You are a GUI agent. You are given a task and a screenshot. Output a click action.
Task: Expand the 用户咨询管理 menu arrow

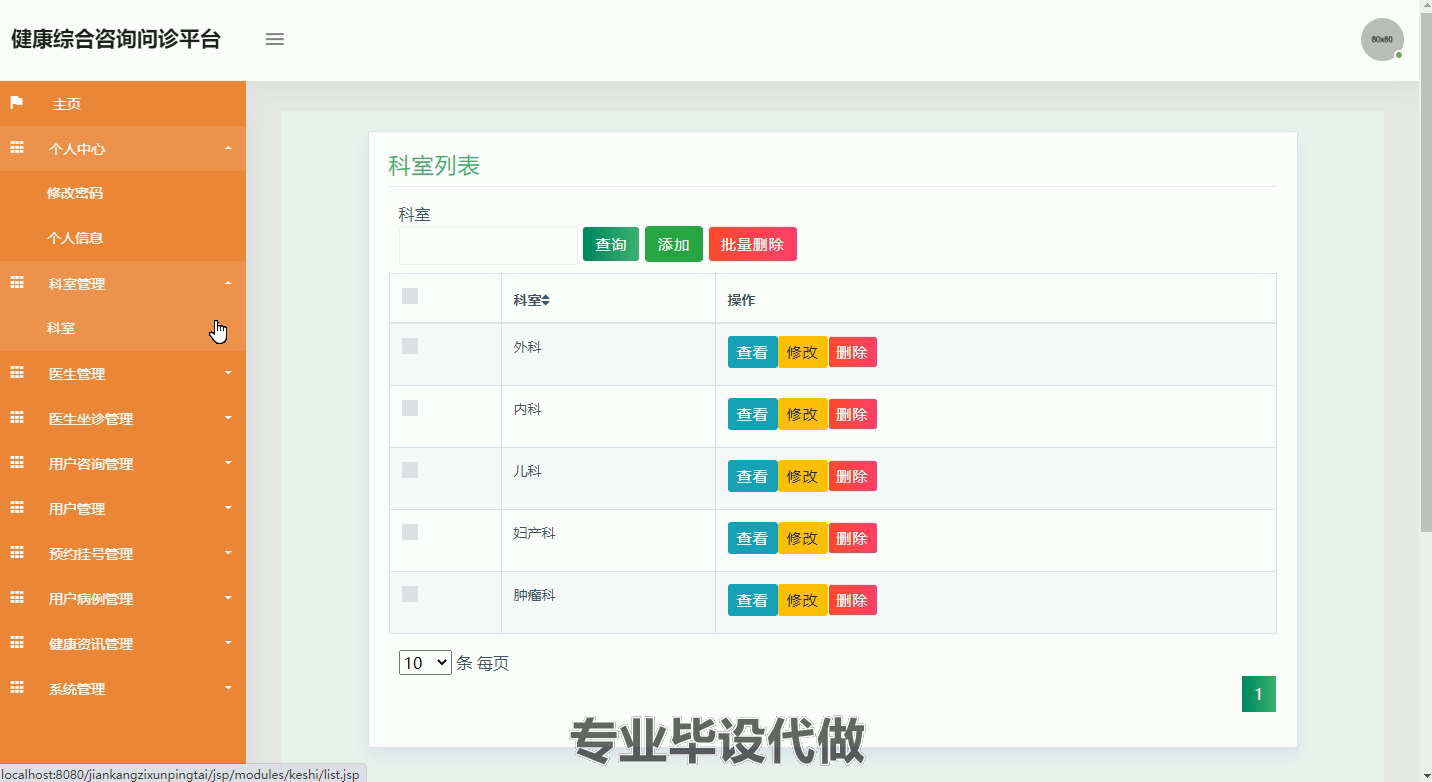tap(228, 463)
